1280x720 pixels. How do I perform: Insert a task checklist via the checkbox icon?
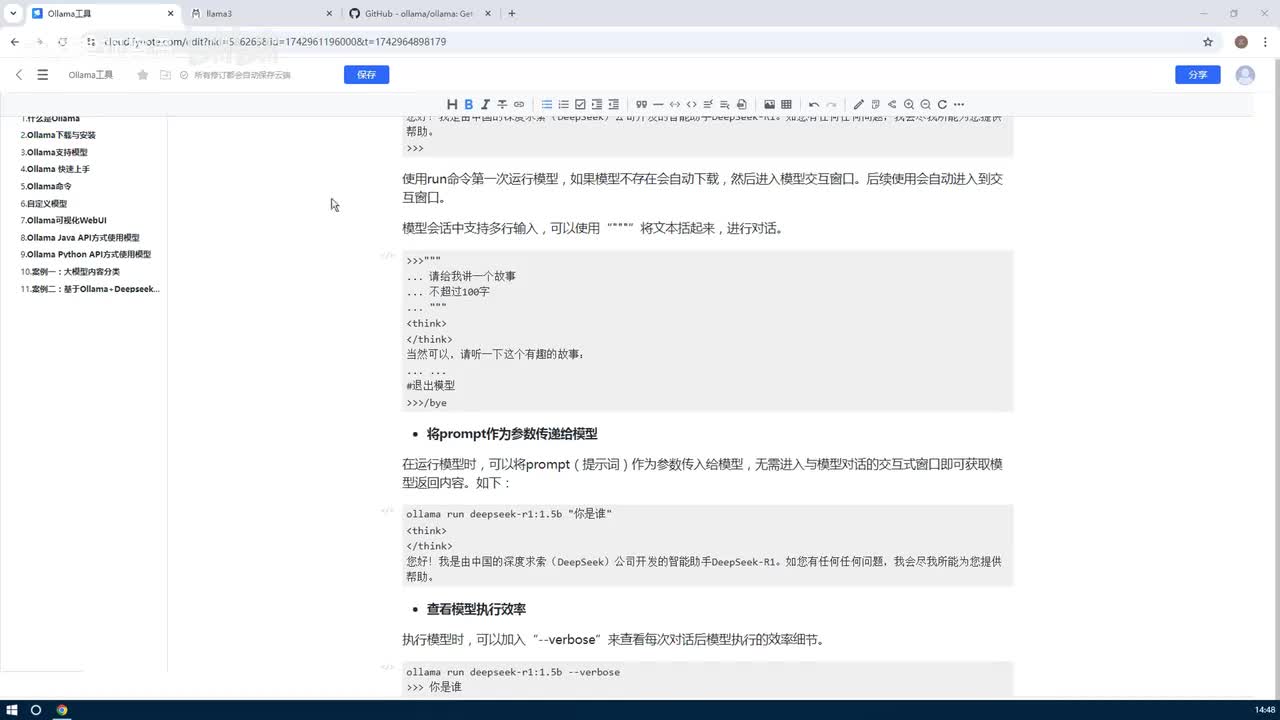pyautogui.click(x=580, y=104)
